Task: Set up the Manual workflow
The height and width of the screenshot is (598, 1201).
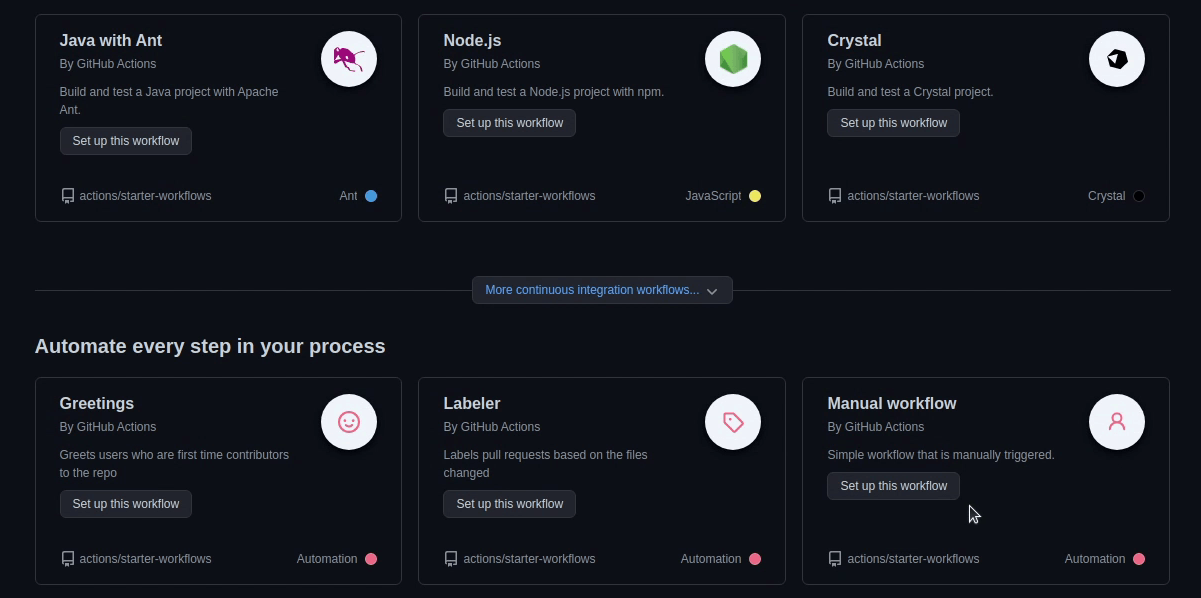Action: click(893, 486)
